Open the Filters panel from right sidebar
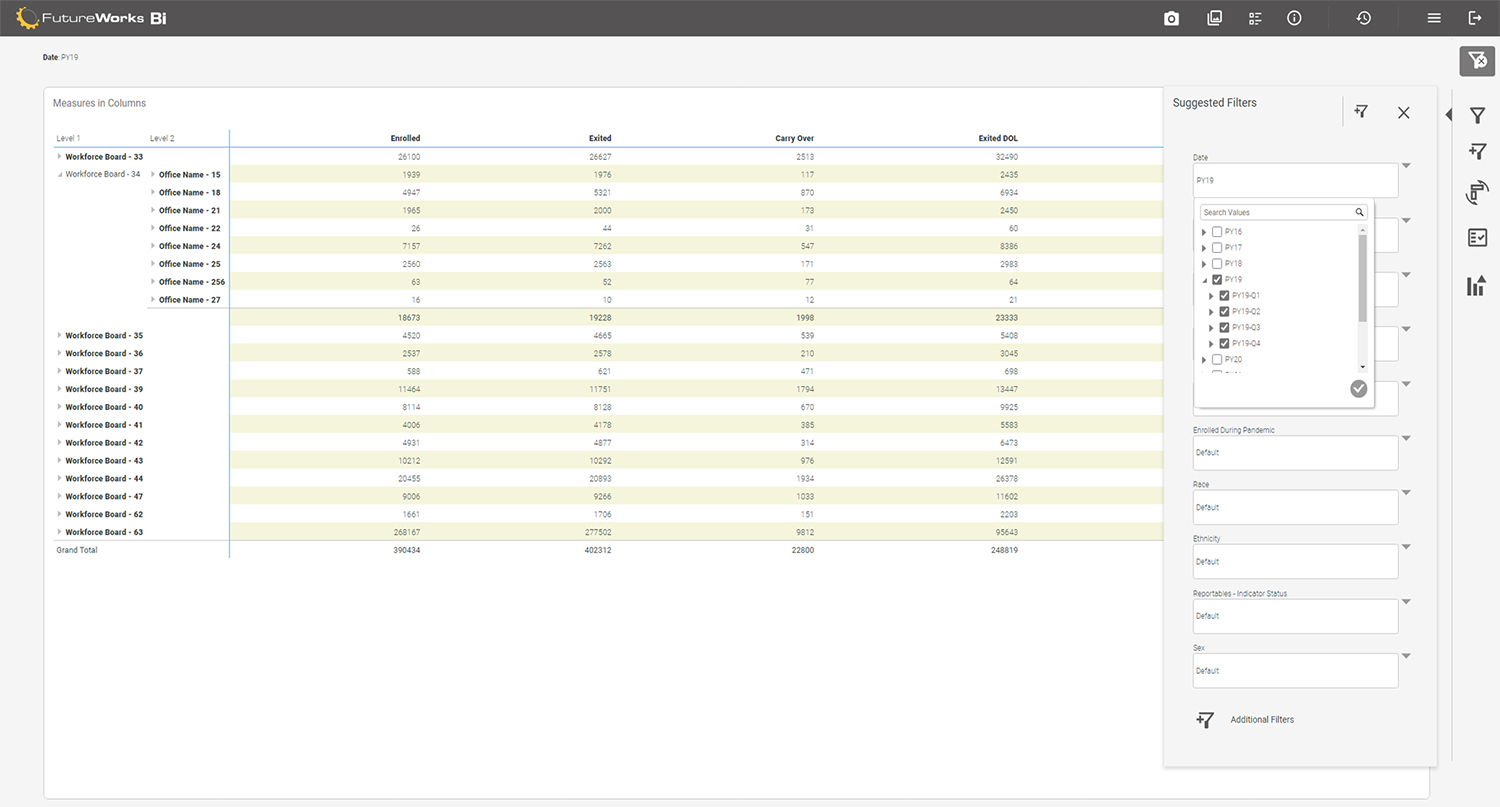The image size is (1500, 807). point(1478,115)
